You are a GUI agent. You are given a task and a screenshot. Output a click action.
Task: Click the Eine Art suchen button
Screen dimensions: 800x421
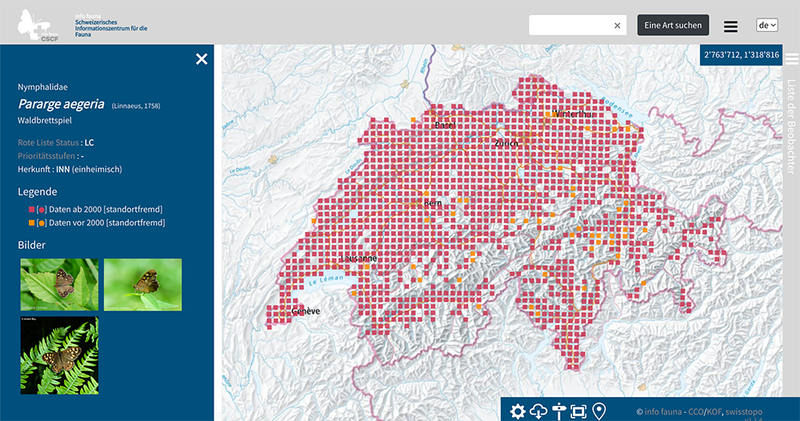point(673,25)
